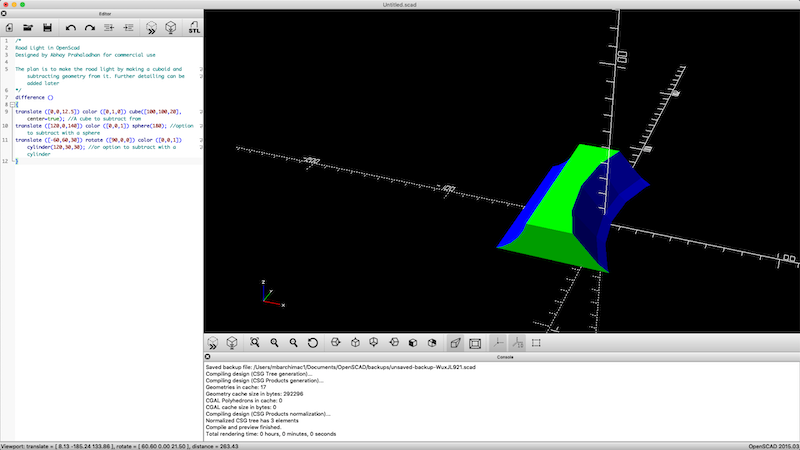Switch to the Back view
This screenshot has width=800, height=450.
[x=432, y=343]
